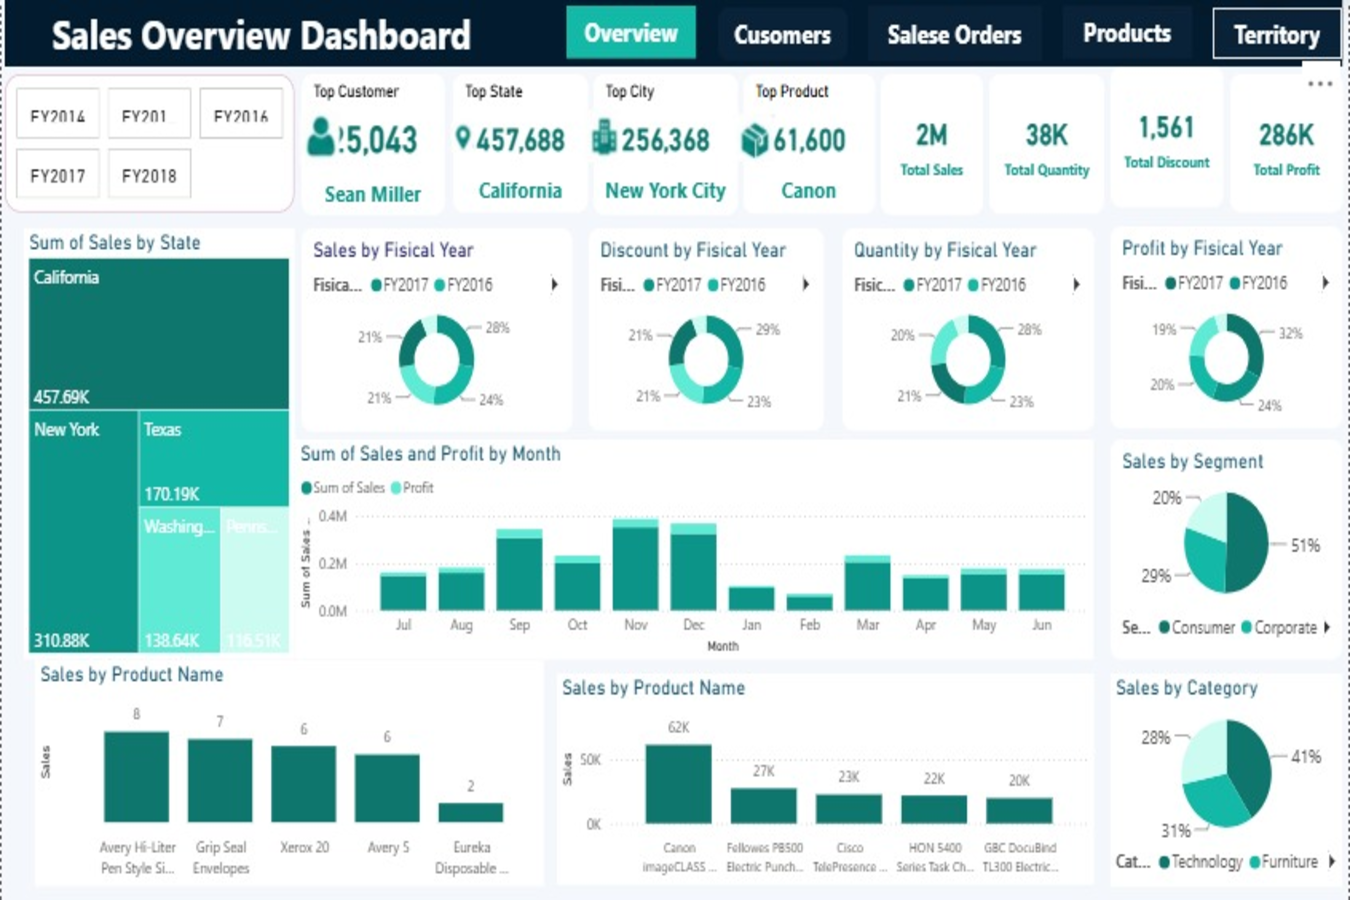Viewport: 1350px width, 900px height.
Task: Select the FY2016 slicer button
Action: tap(241, 116)
